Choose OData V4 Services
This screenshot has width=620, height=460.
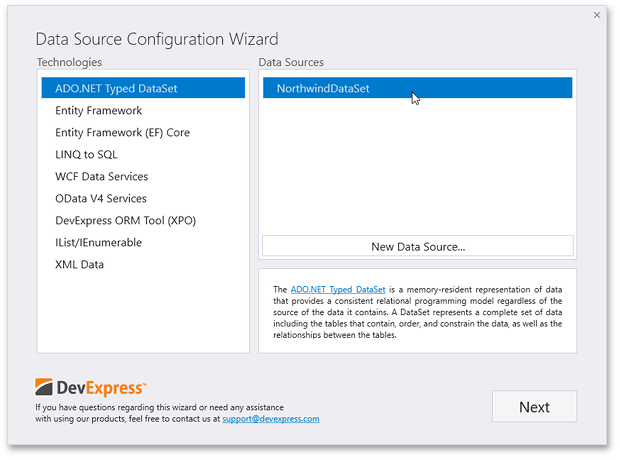point(143,198)
